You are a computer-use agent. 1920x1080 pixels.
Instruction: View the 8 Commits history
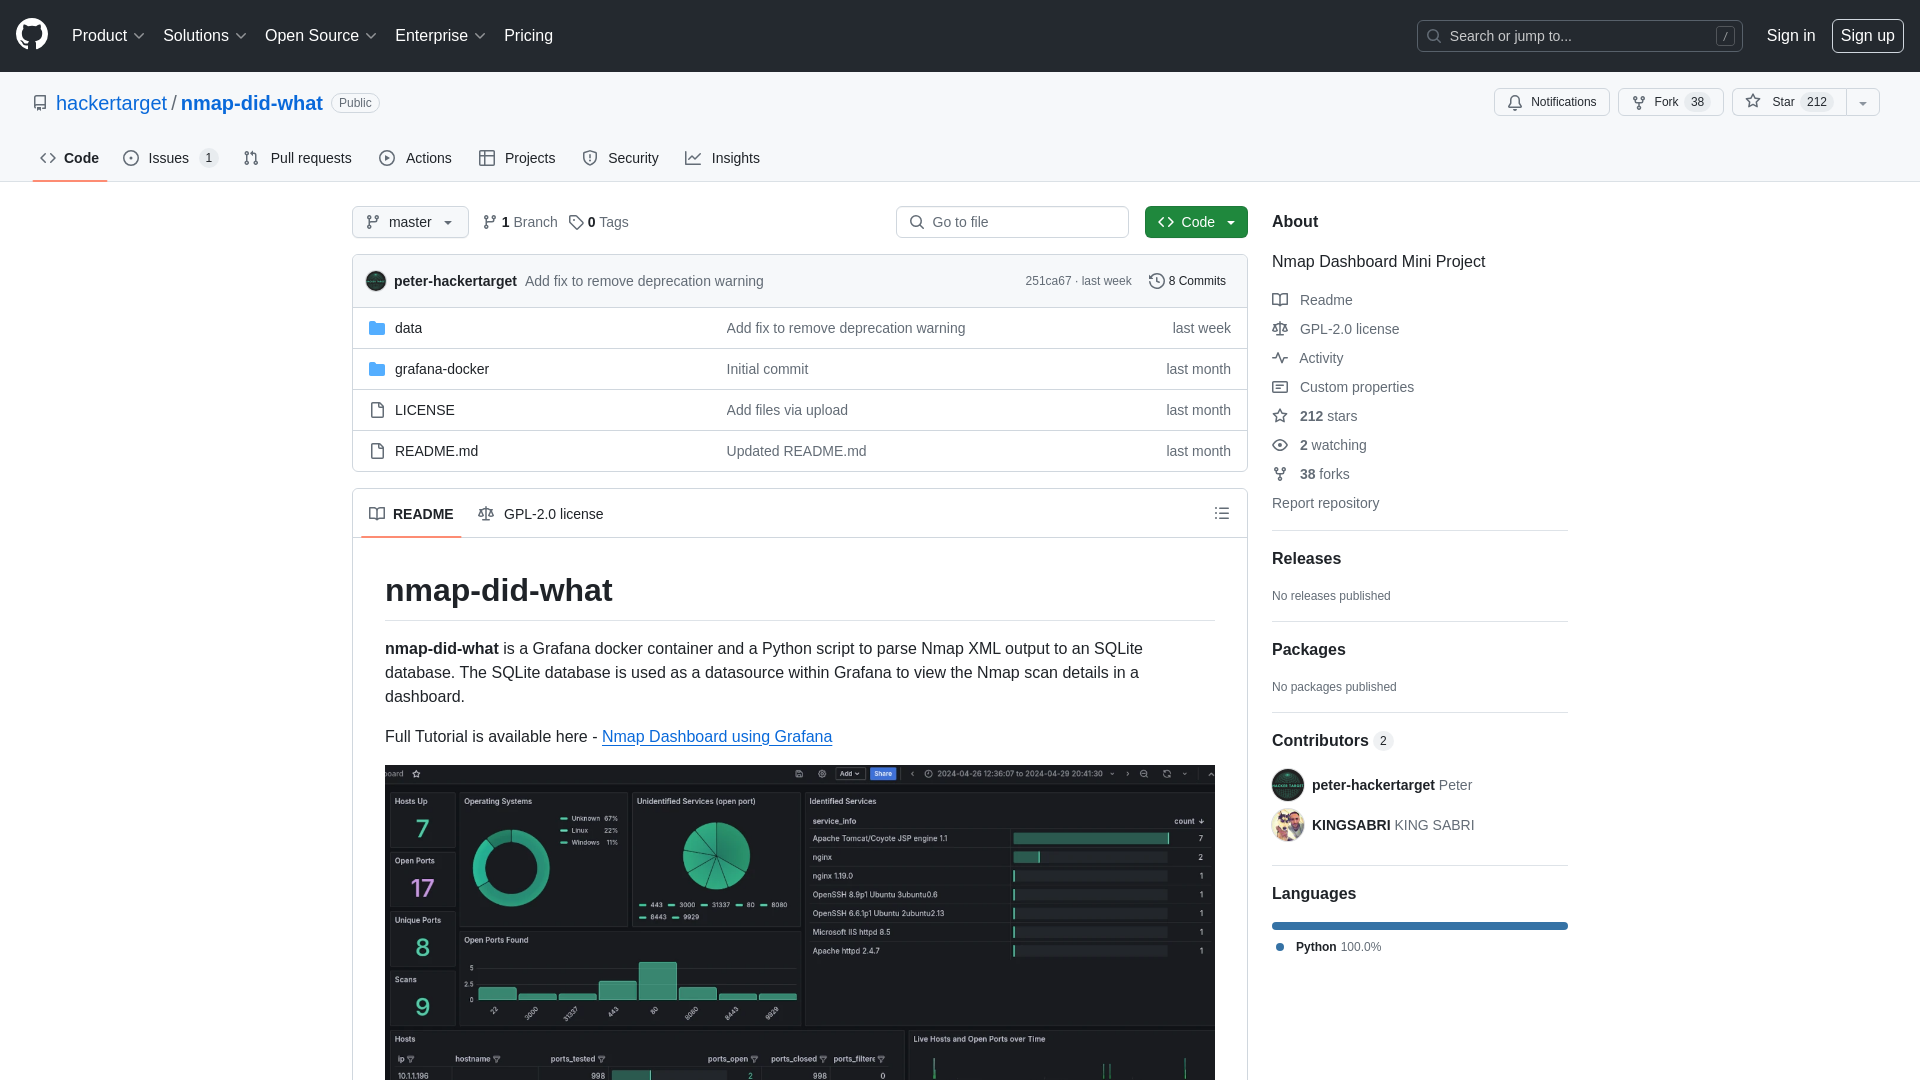pos(1187,281)
